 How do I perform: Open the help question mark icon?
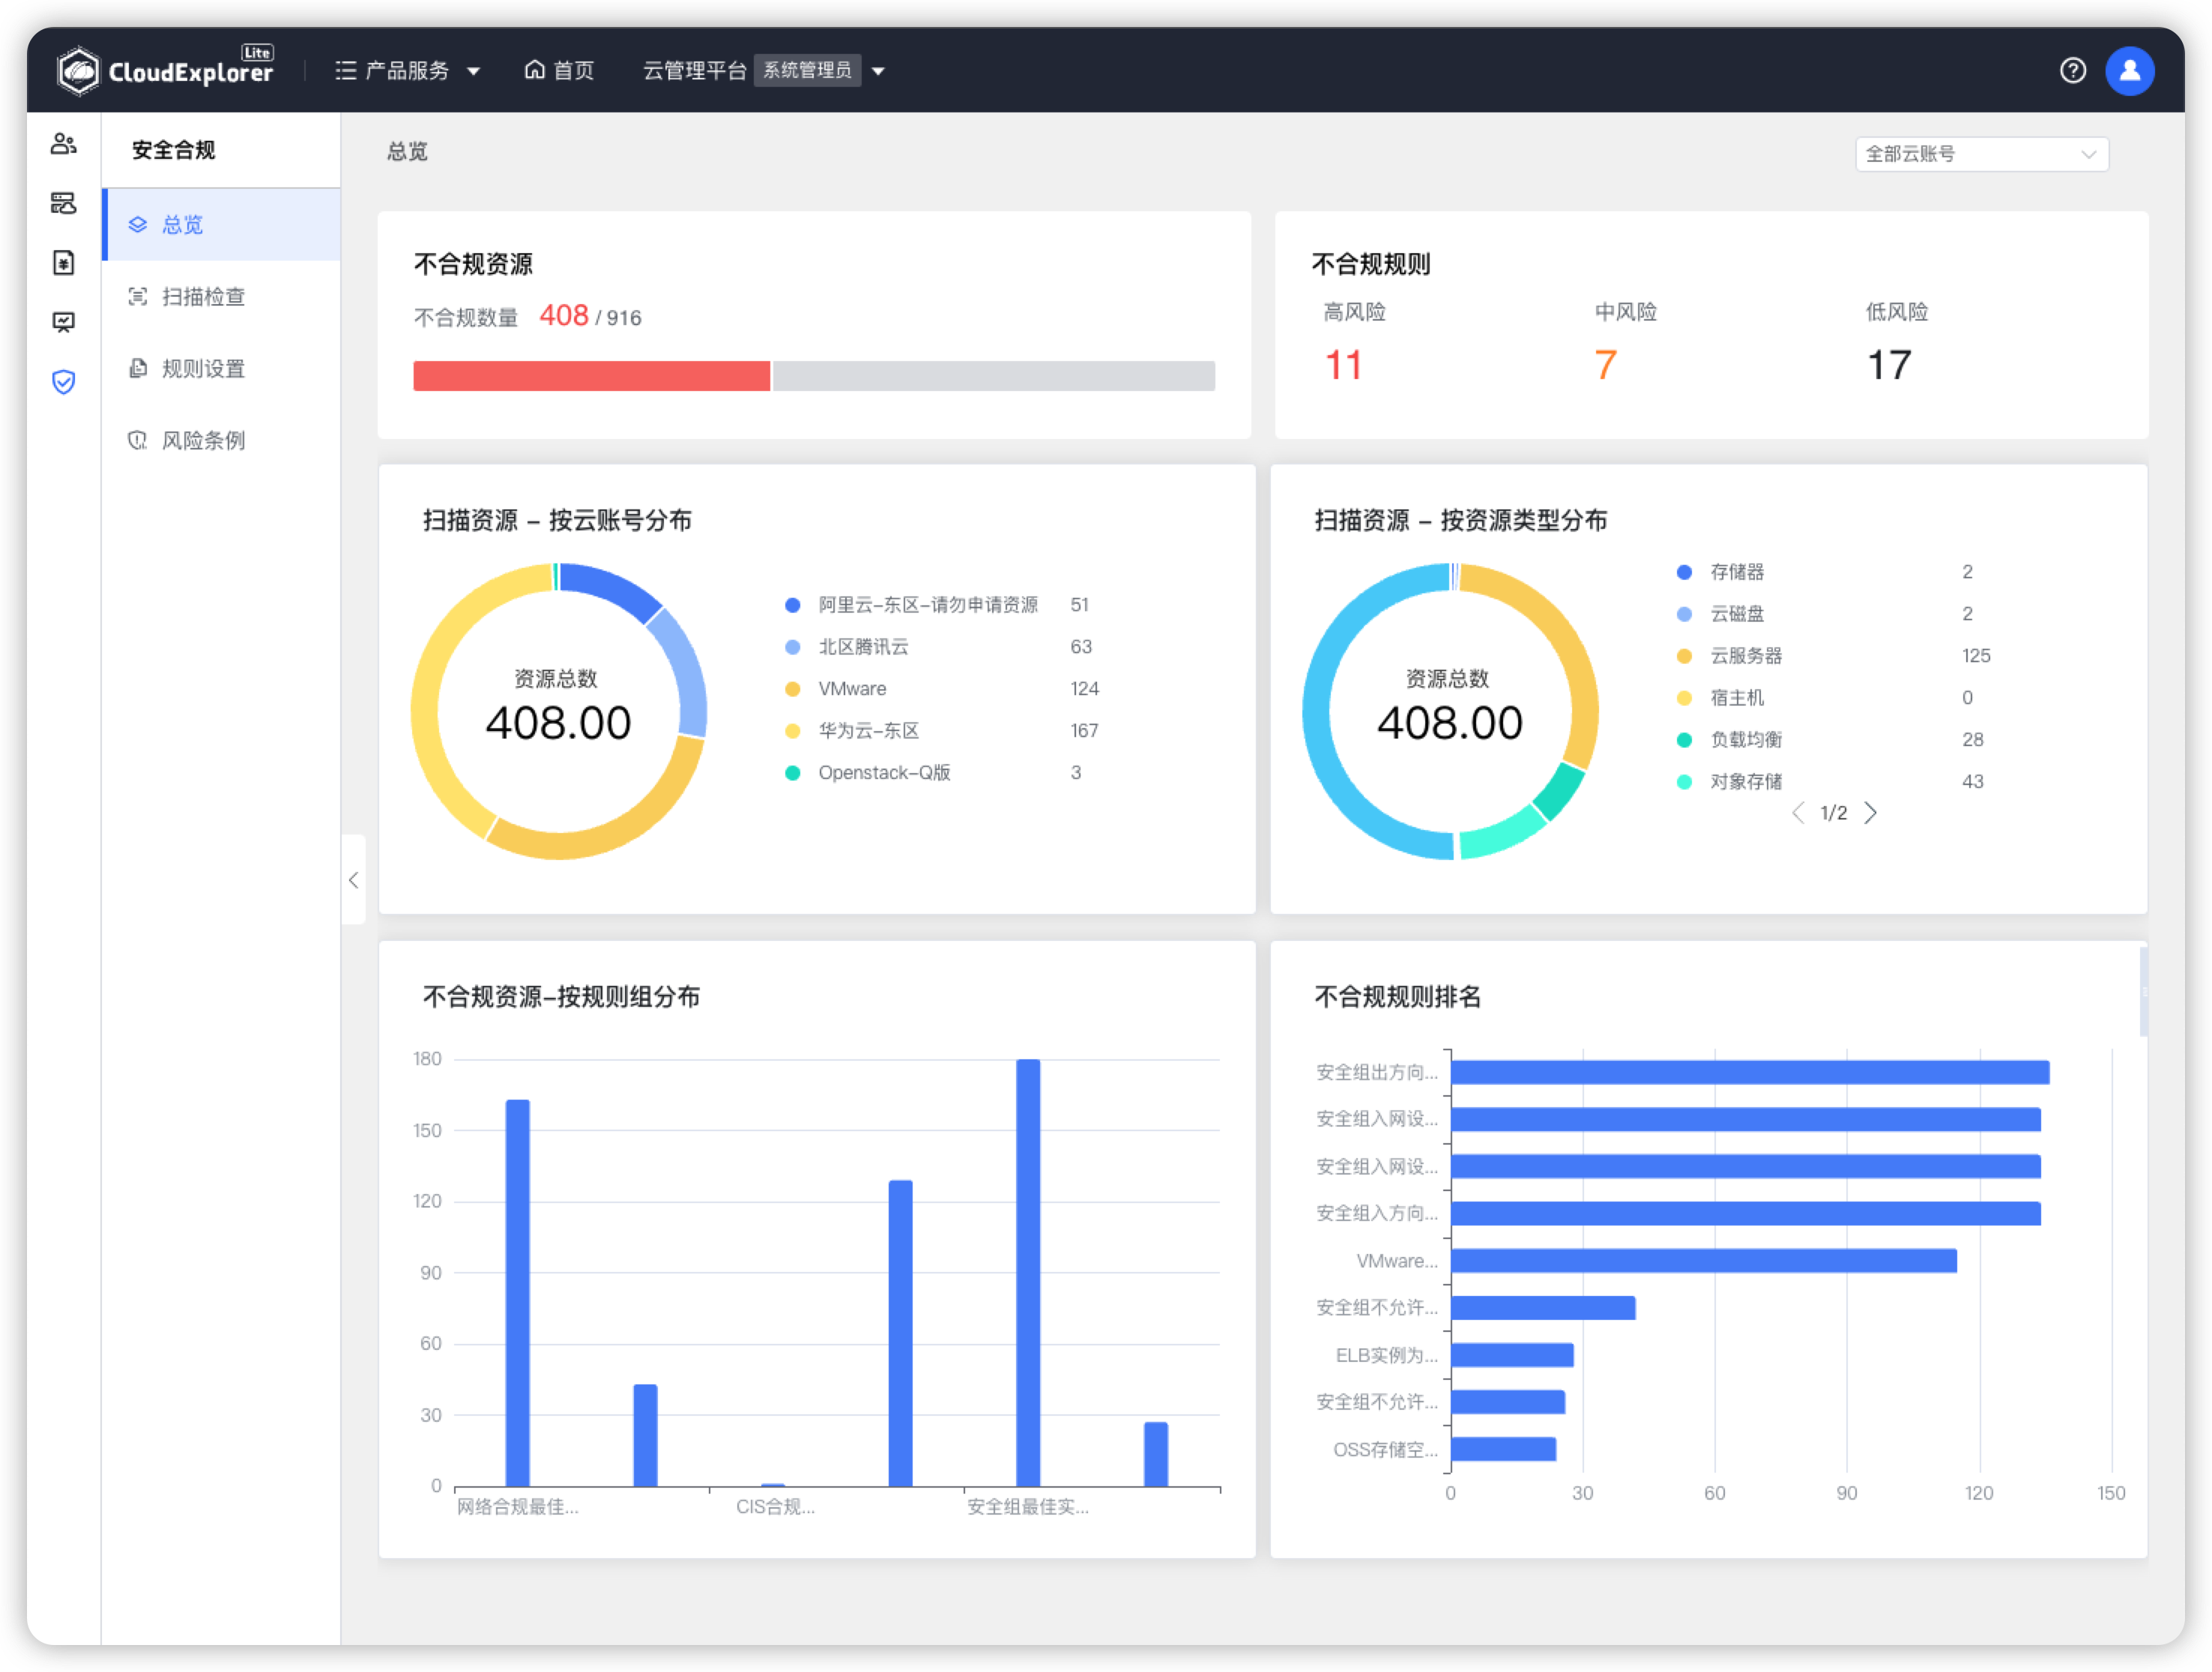(x=2074, y=70)
